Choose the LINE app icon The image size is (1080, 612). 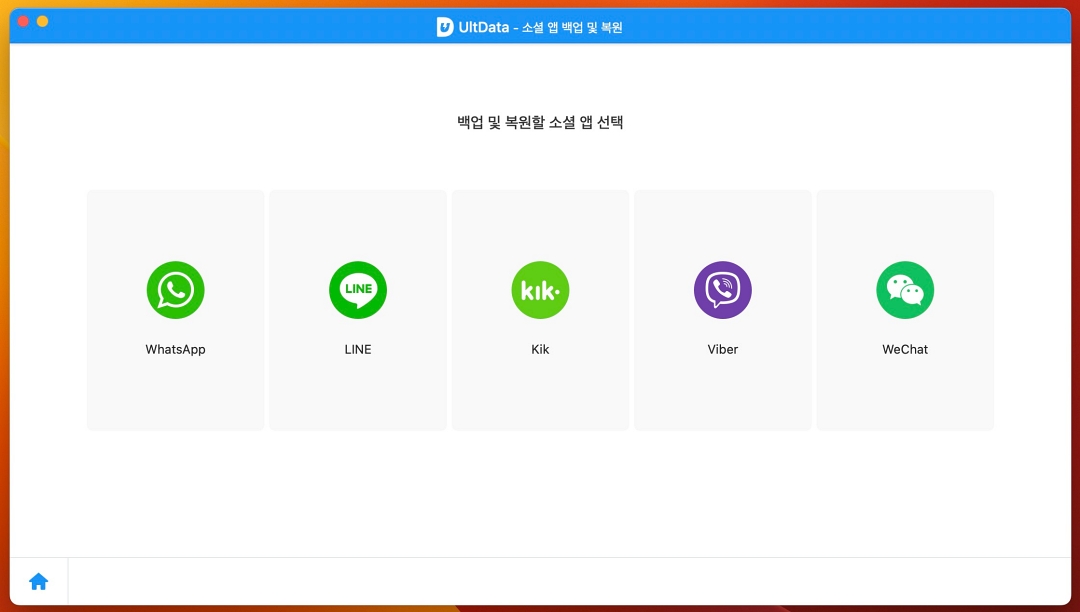click(358, 290)
